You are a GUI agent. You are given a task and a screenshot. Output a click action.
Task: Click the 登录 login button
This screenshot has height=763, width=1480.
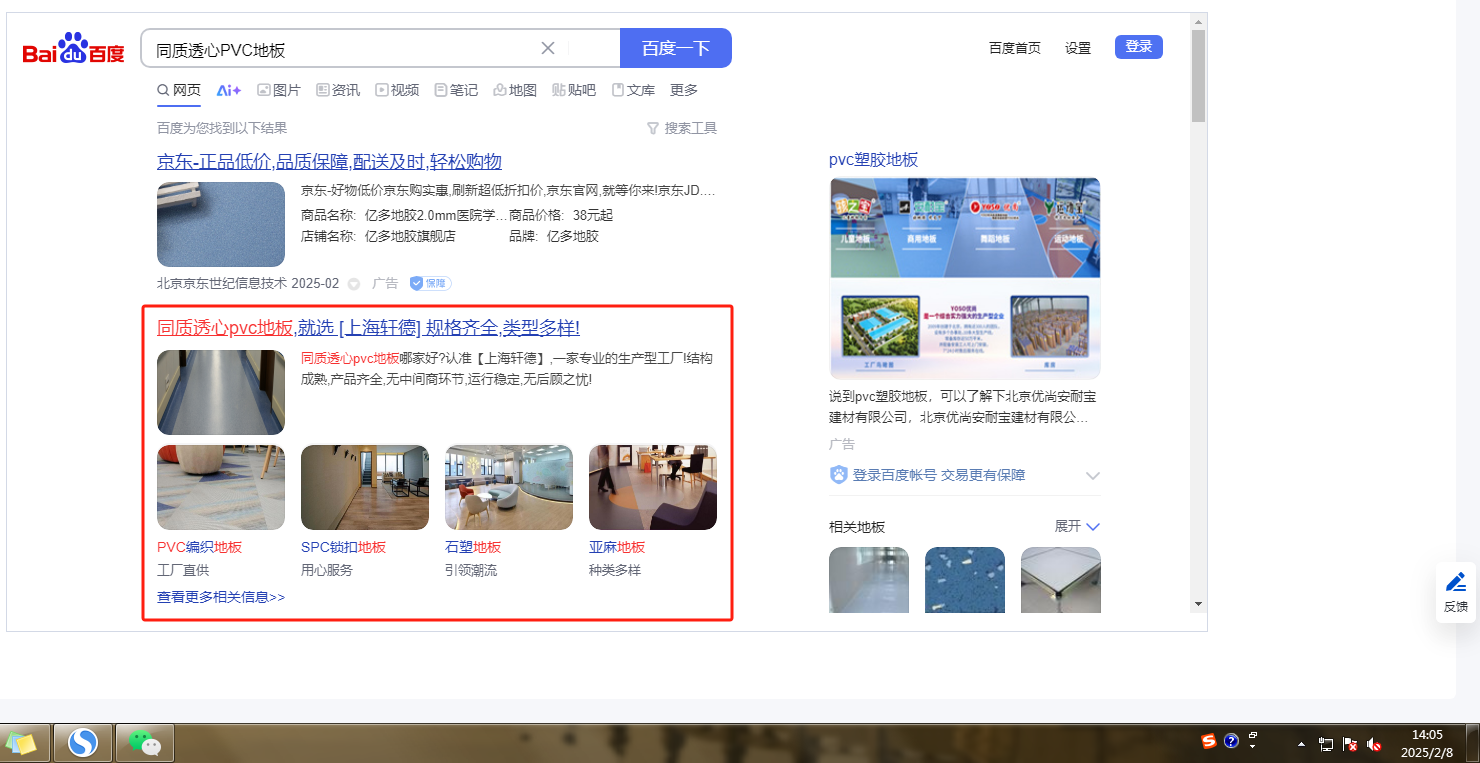(1139, 47)
